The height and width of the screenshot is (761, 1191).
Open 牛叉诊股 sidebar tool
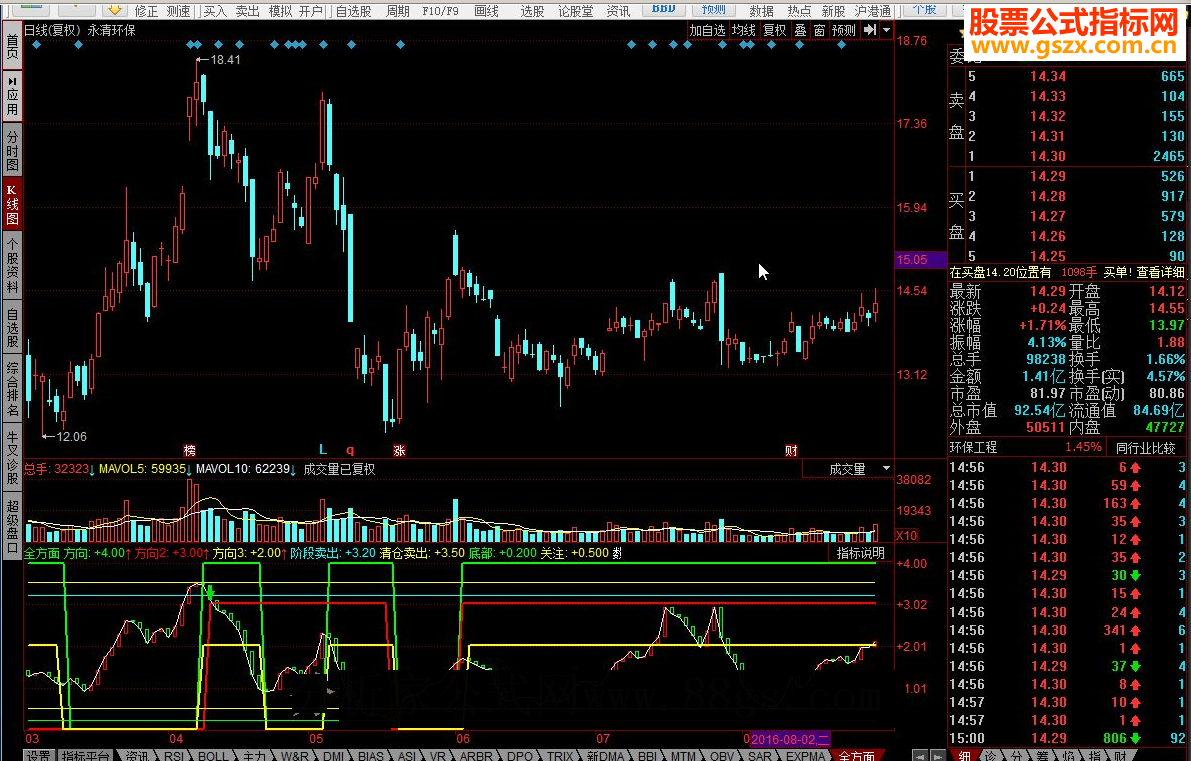[x=12, y=457]
